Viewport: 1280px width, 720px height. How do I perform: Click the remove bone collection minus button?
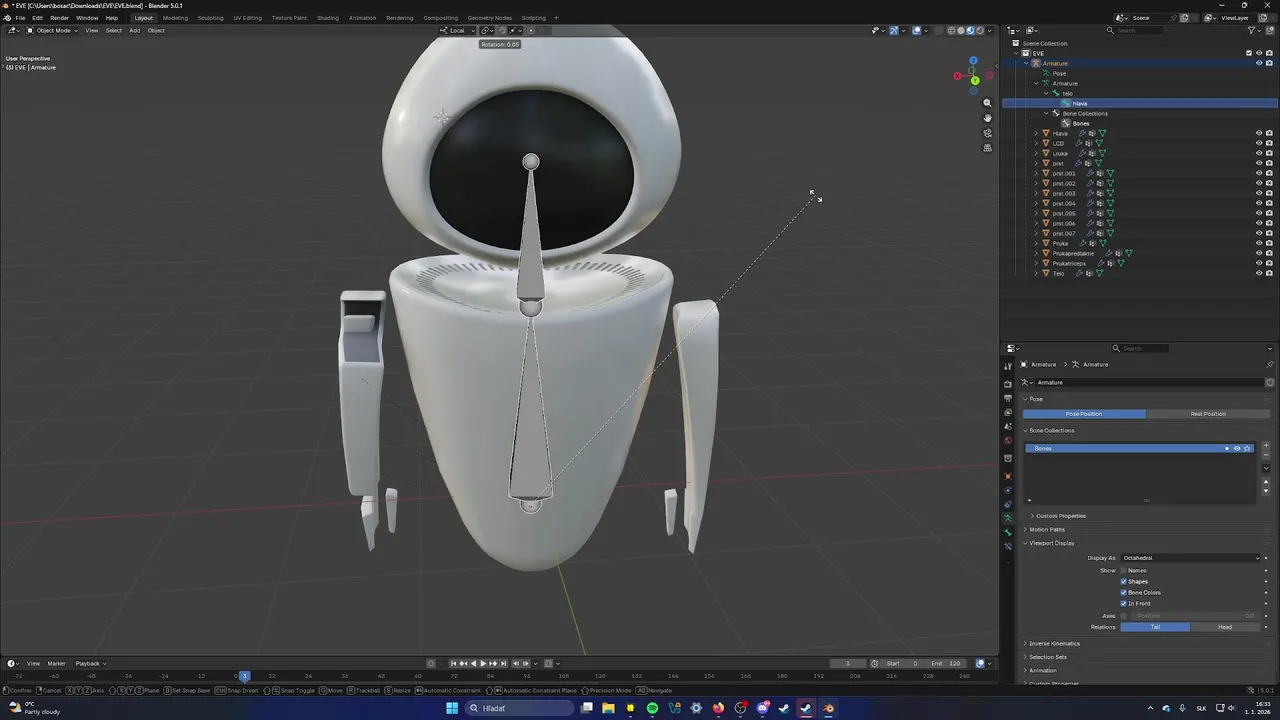point(1266,456)
